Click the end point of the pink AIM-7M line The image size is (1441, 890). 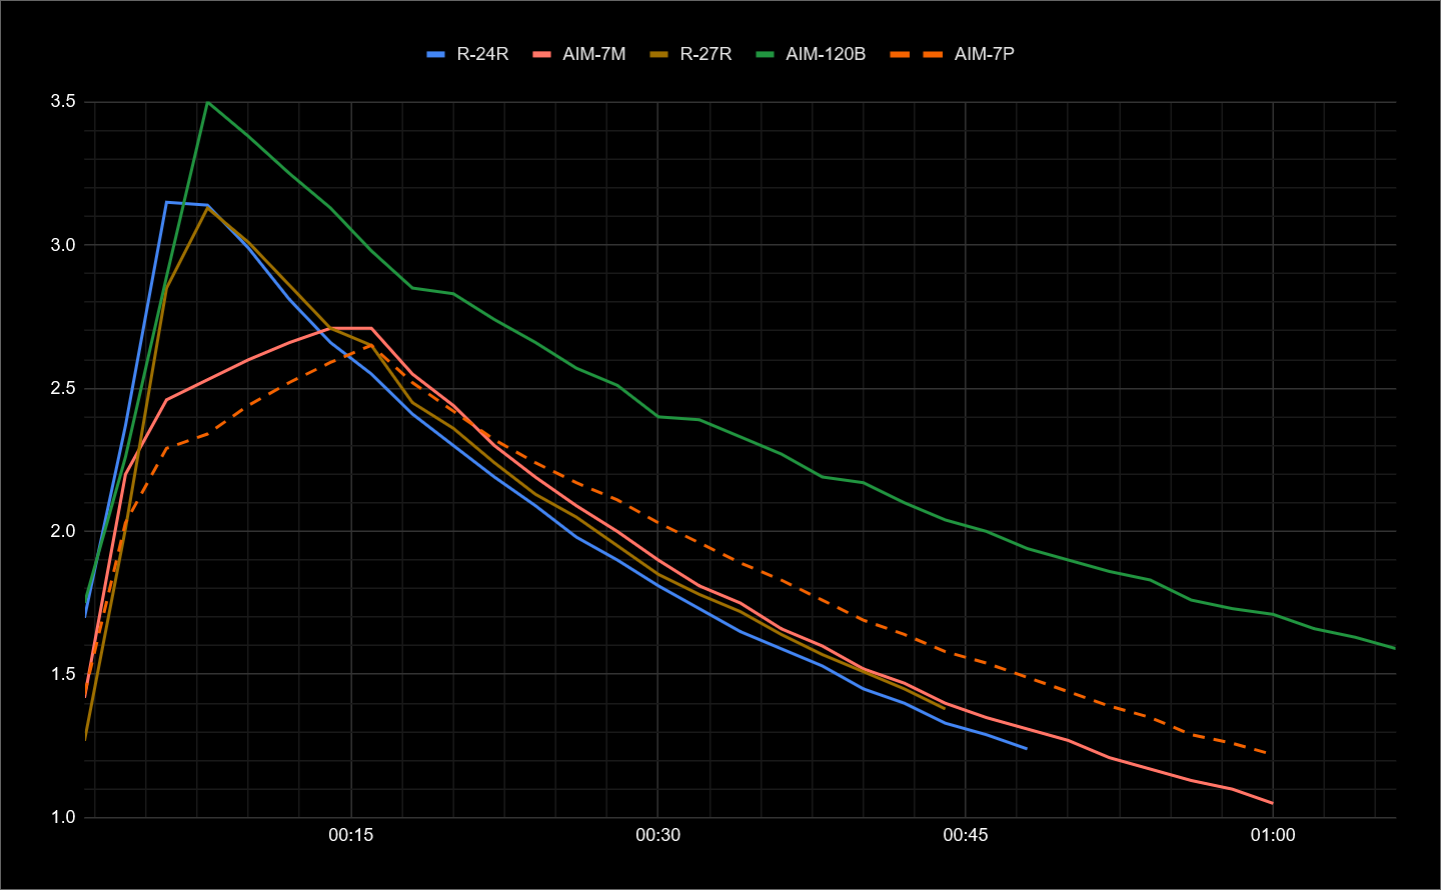(x=1272, y=803)
